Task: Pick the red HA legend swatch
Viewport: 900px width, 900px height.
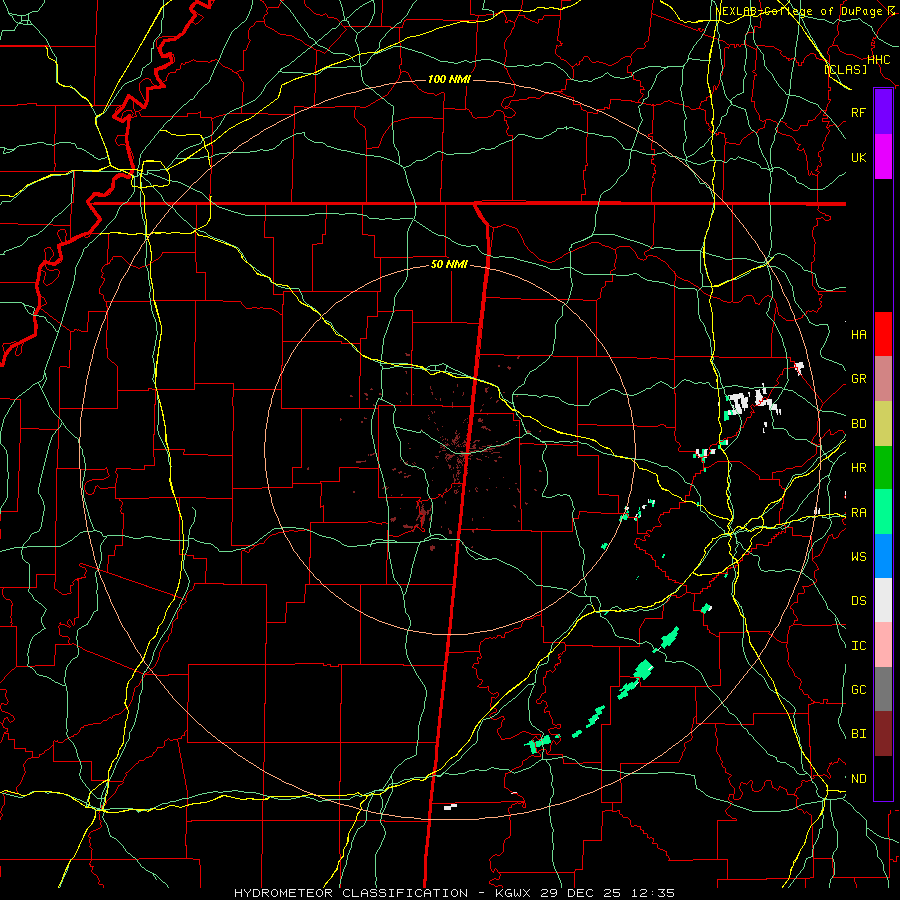Action: coord(883,334)
